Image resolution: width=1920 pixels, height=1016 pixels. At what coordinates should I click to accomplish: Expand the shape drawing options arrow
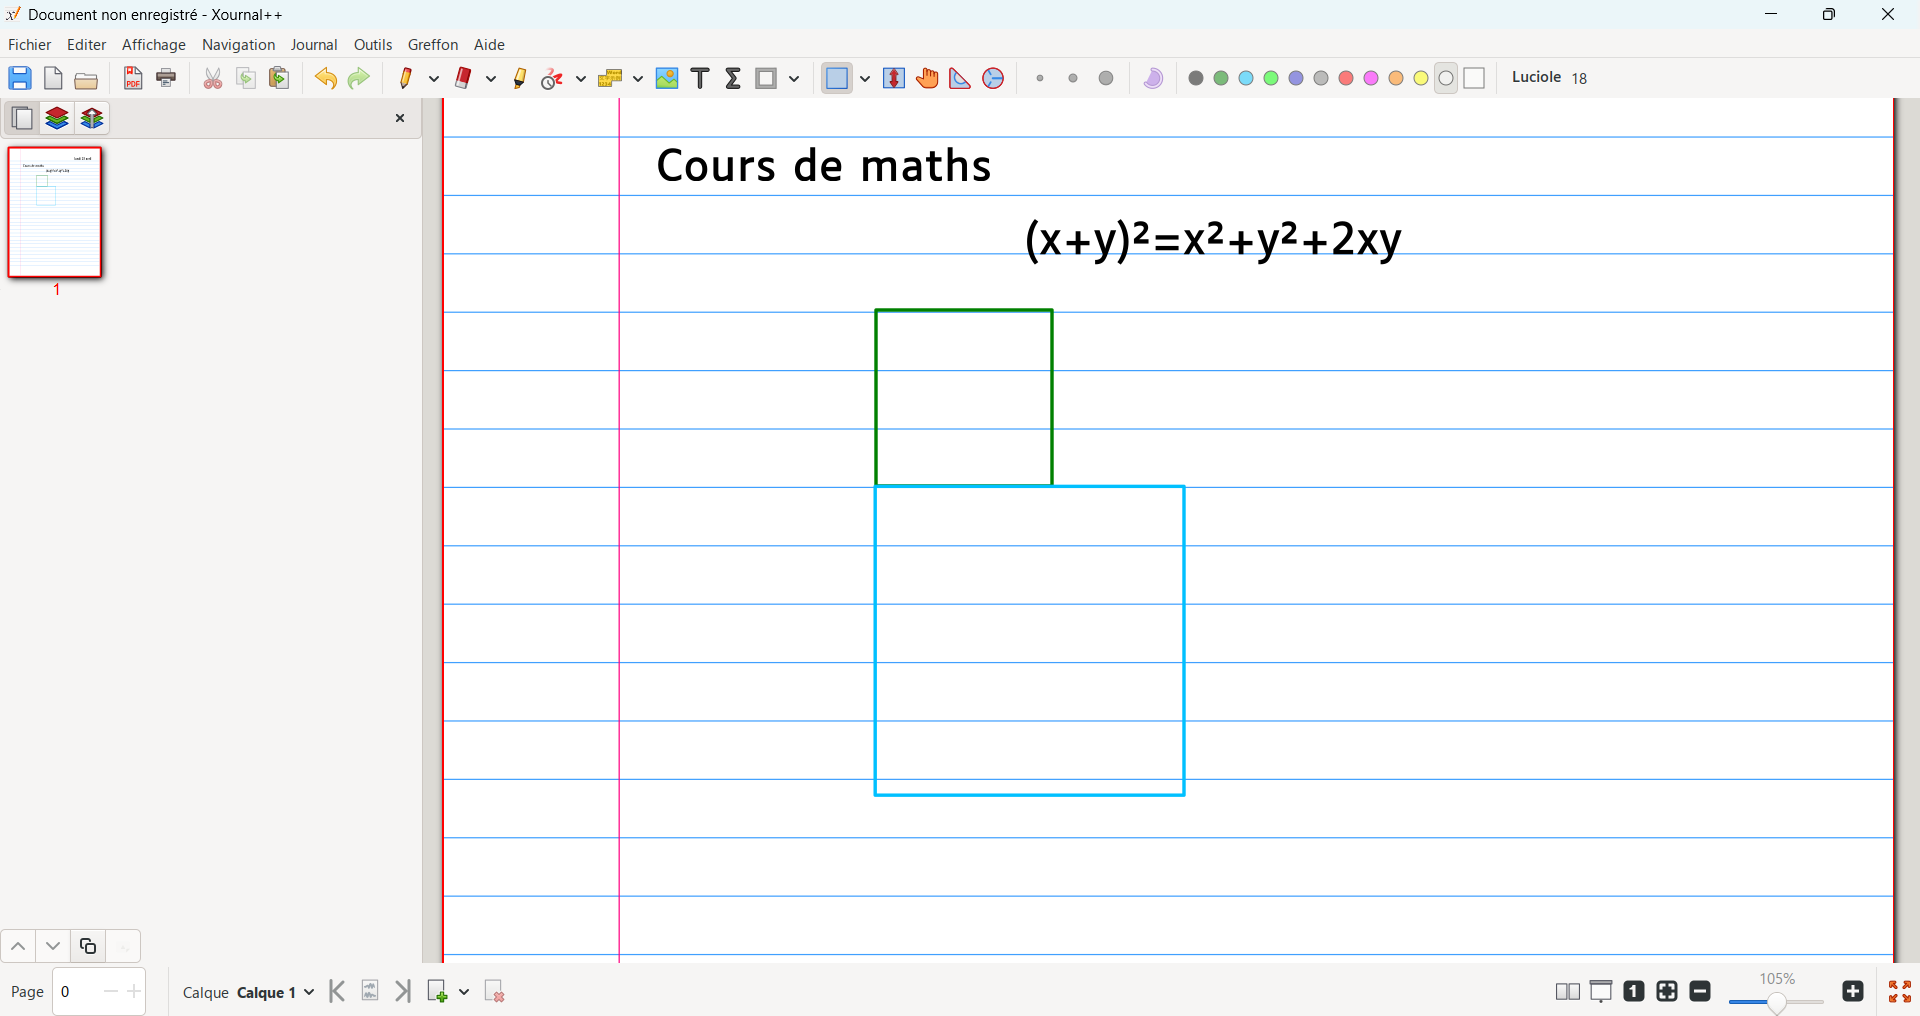(x=794, y=78)
